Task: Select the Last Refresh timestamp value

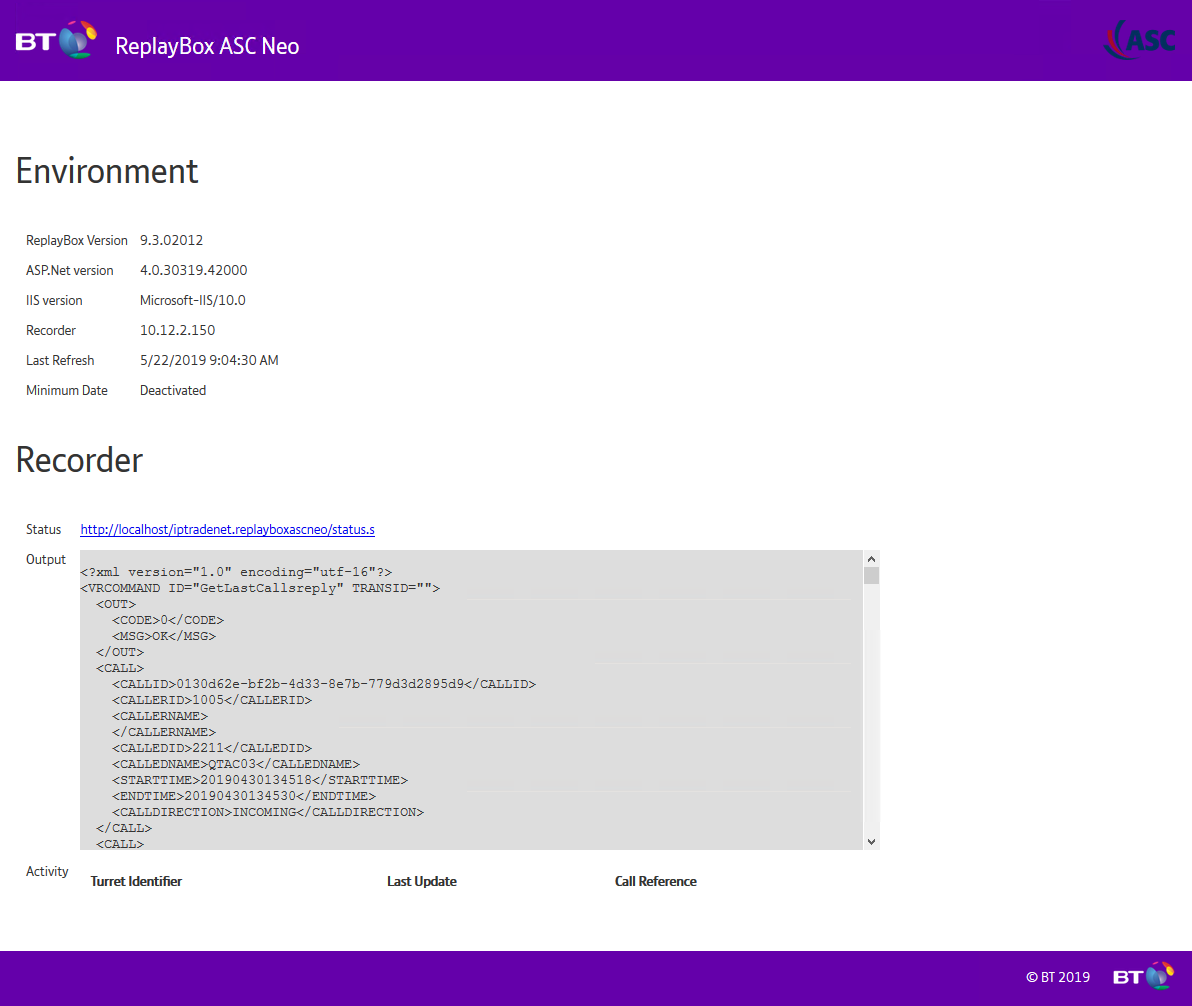Action: click(x=209, y=360)
